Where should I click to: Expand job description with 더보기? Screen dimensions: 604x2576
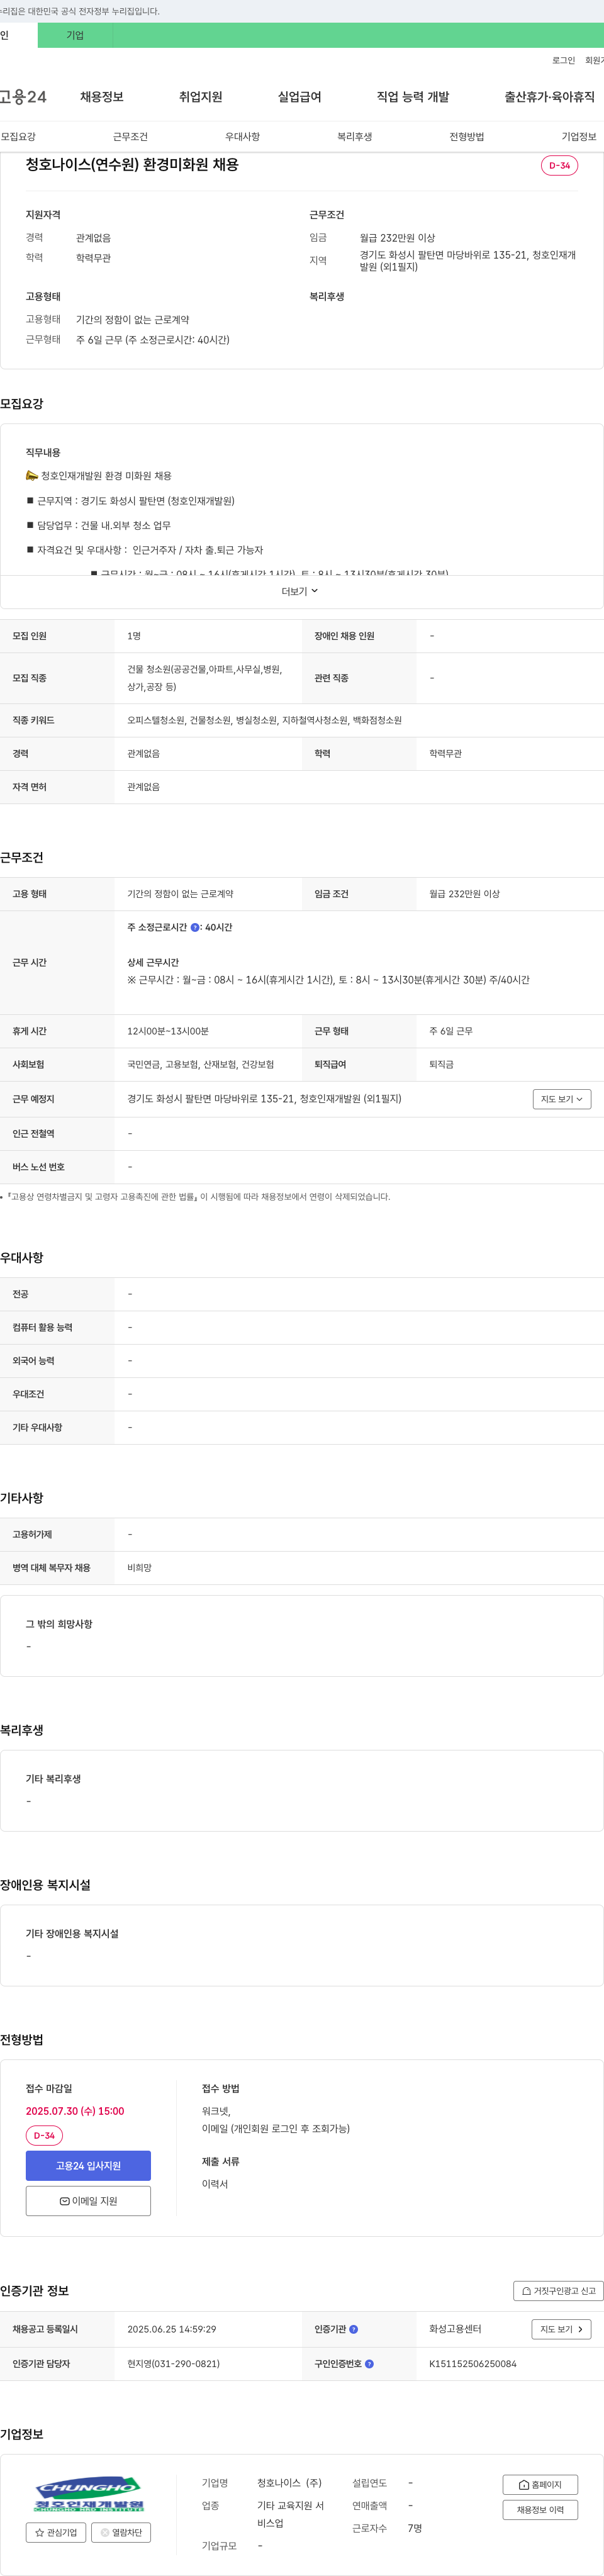point(300,591)
